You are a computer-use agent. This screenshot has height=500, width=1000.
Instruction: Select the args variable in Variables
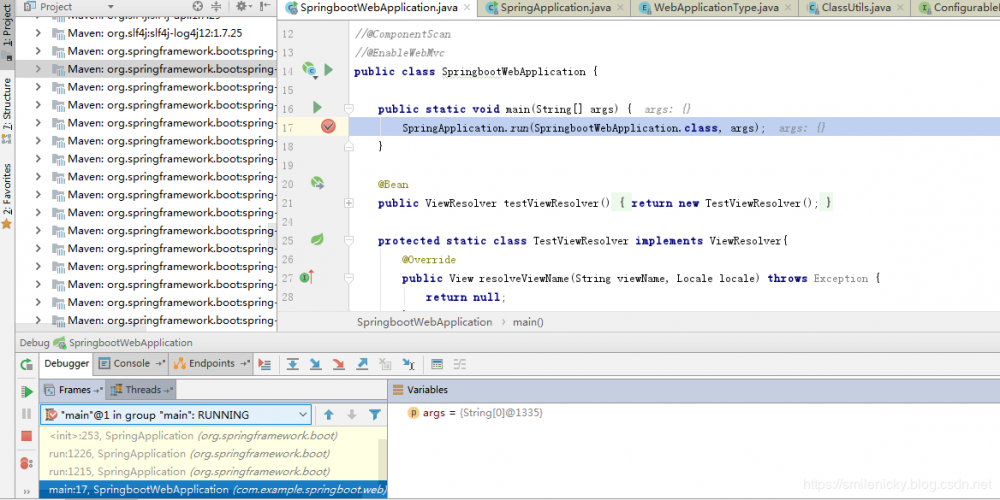[474, 413]
